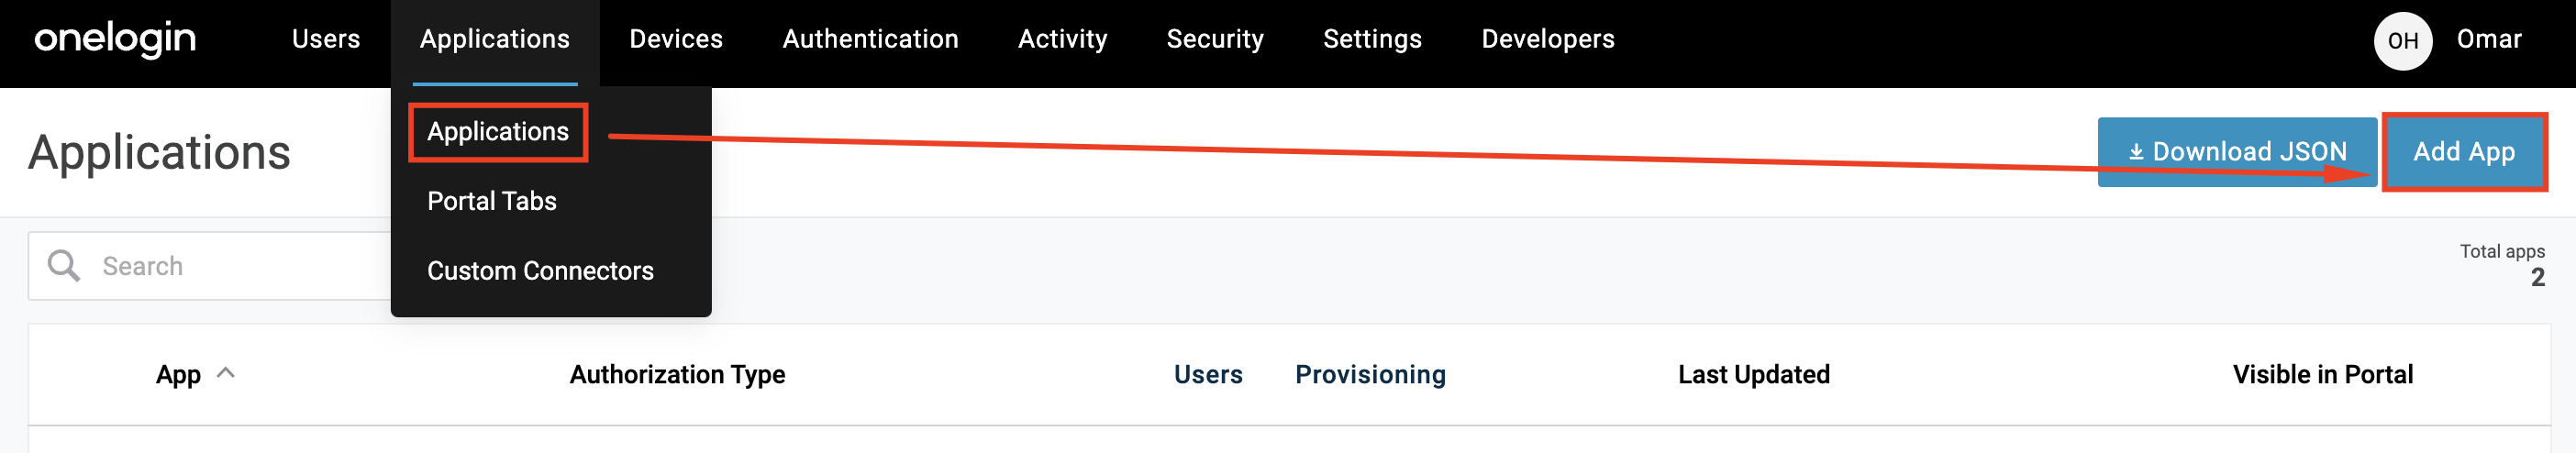Toggle App column sort arrow

pyautogui.click(x=227, y=373)
